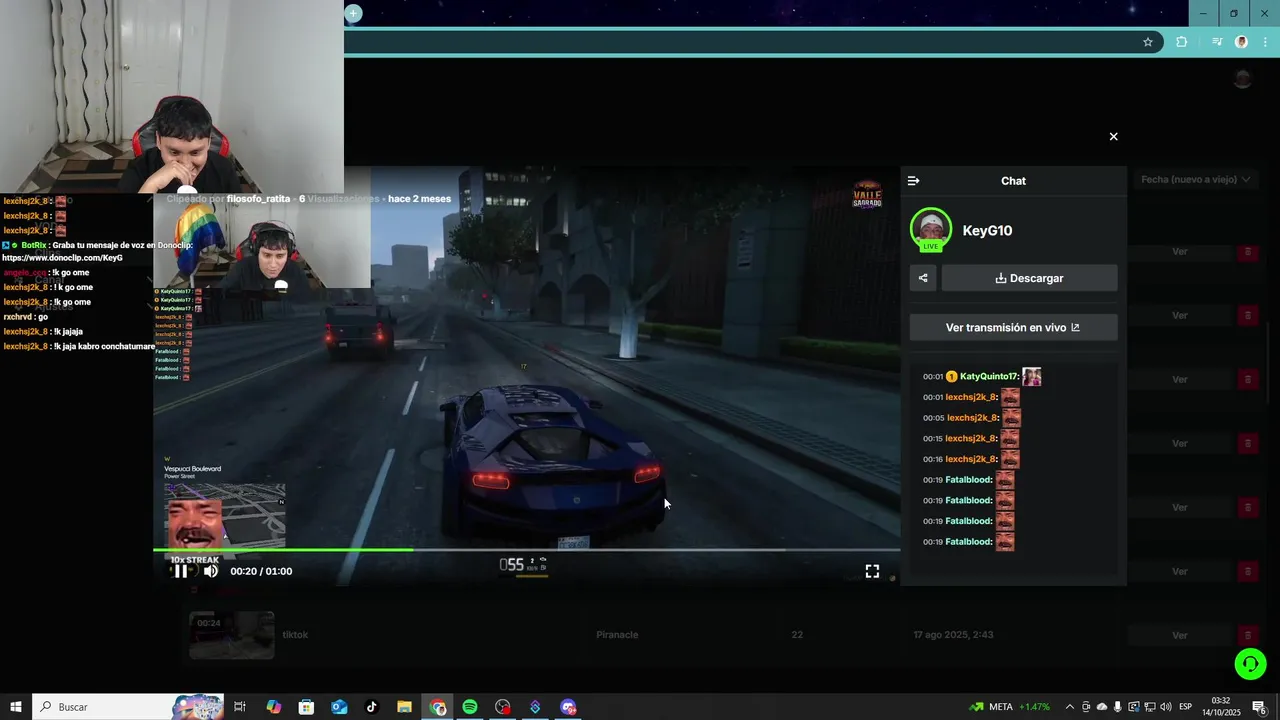Click the taskbar Buscar search box
The width and height of the screenshot is (1280, 720).
(128, 707)
